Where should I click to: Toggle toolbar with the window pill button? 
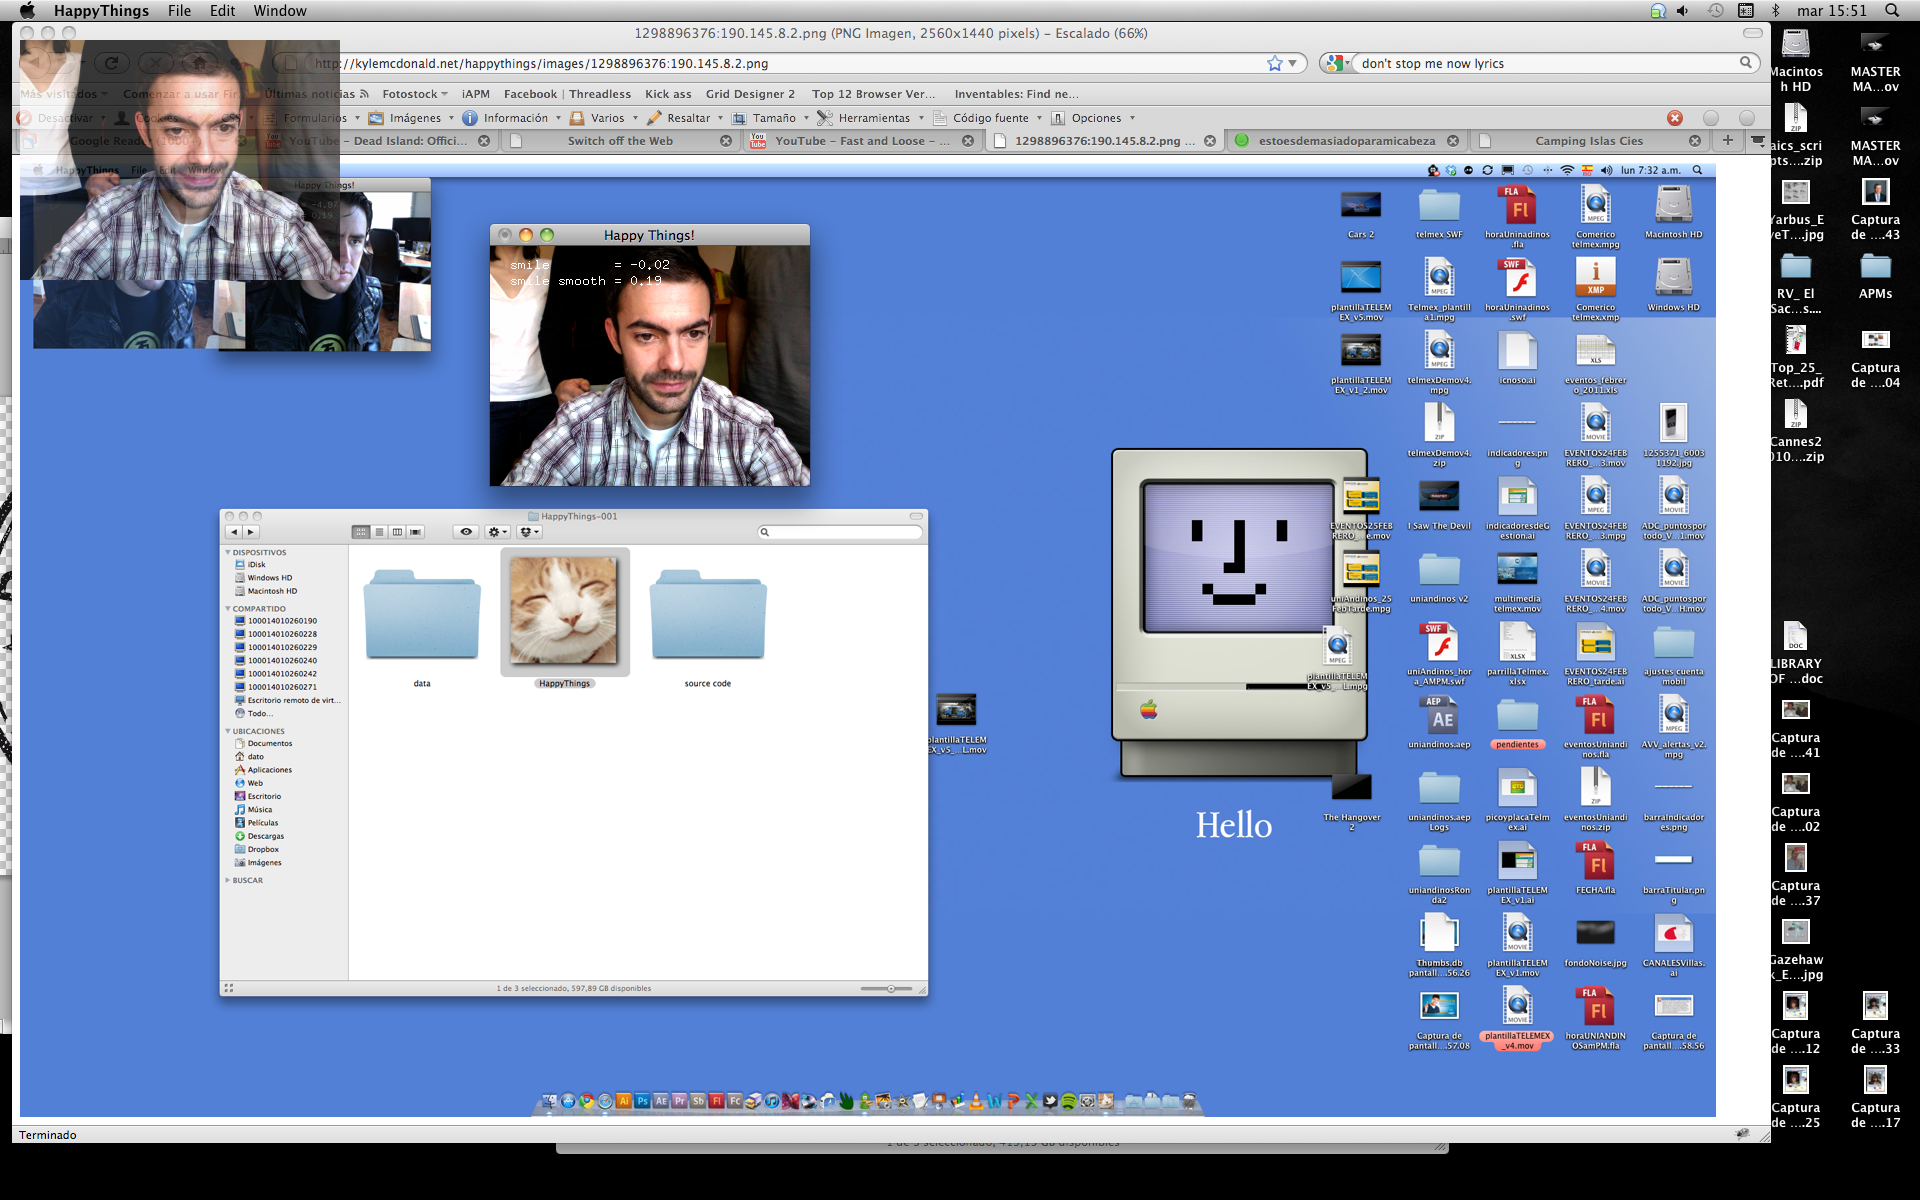(1752, 33)
